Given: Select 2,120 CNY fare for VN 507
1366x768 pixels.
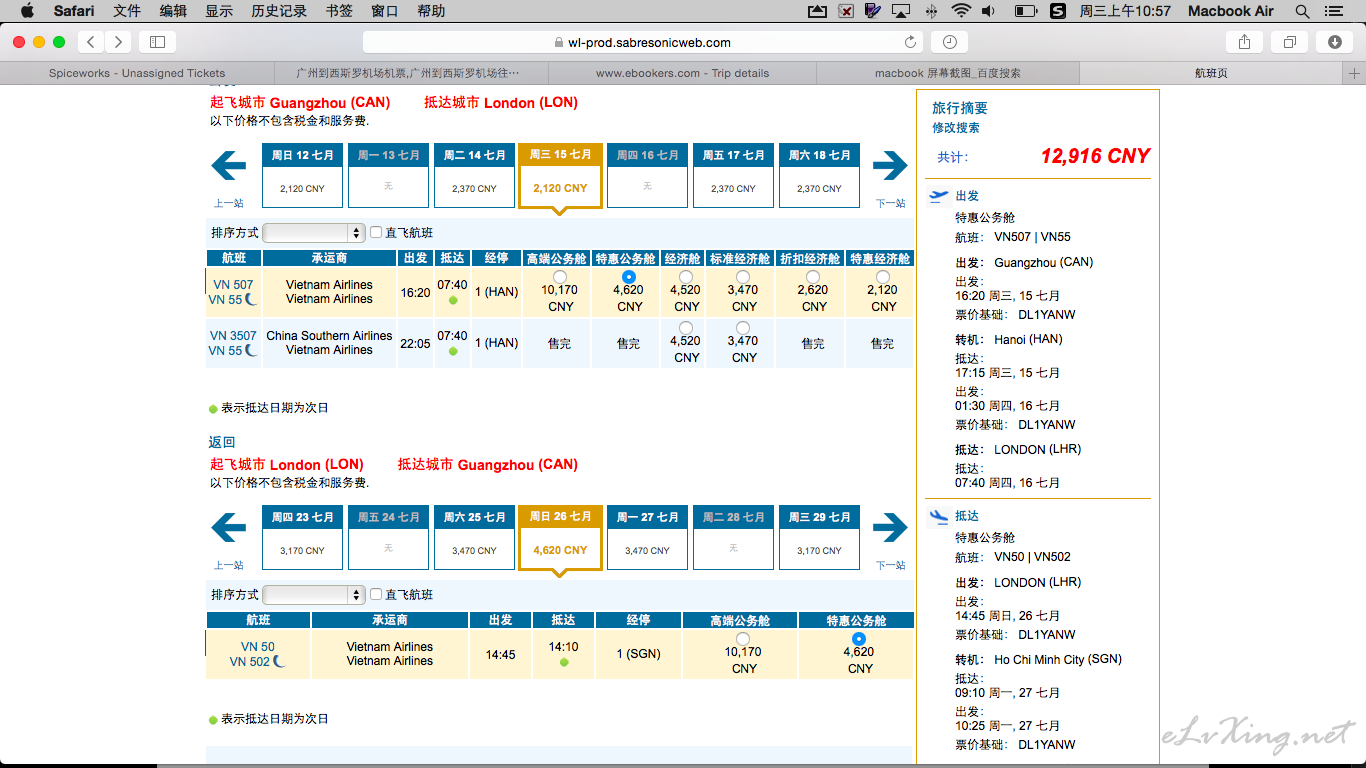Looking at the screenshot, I should click(x=882, y=277).
